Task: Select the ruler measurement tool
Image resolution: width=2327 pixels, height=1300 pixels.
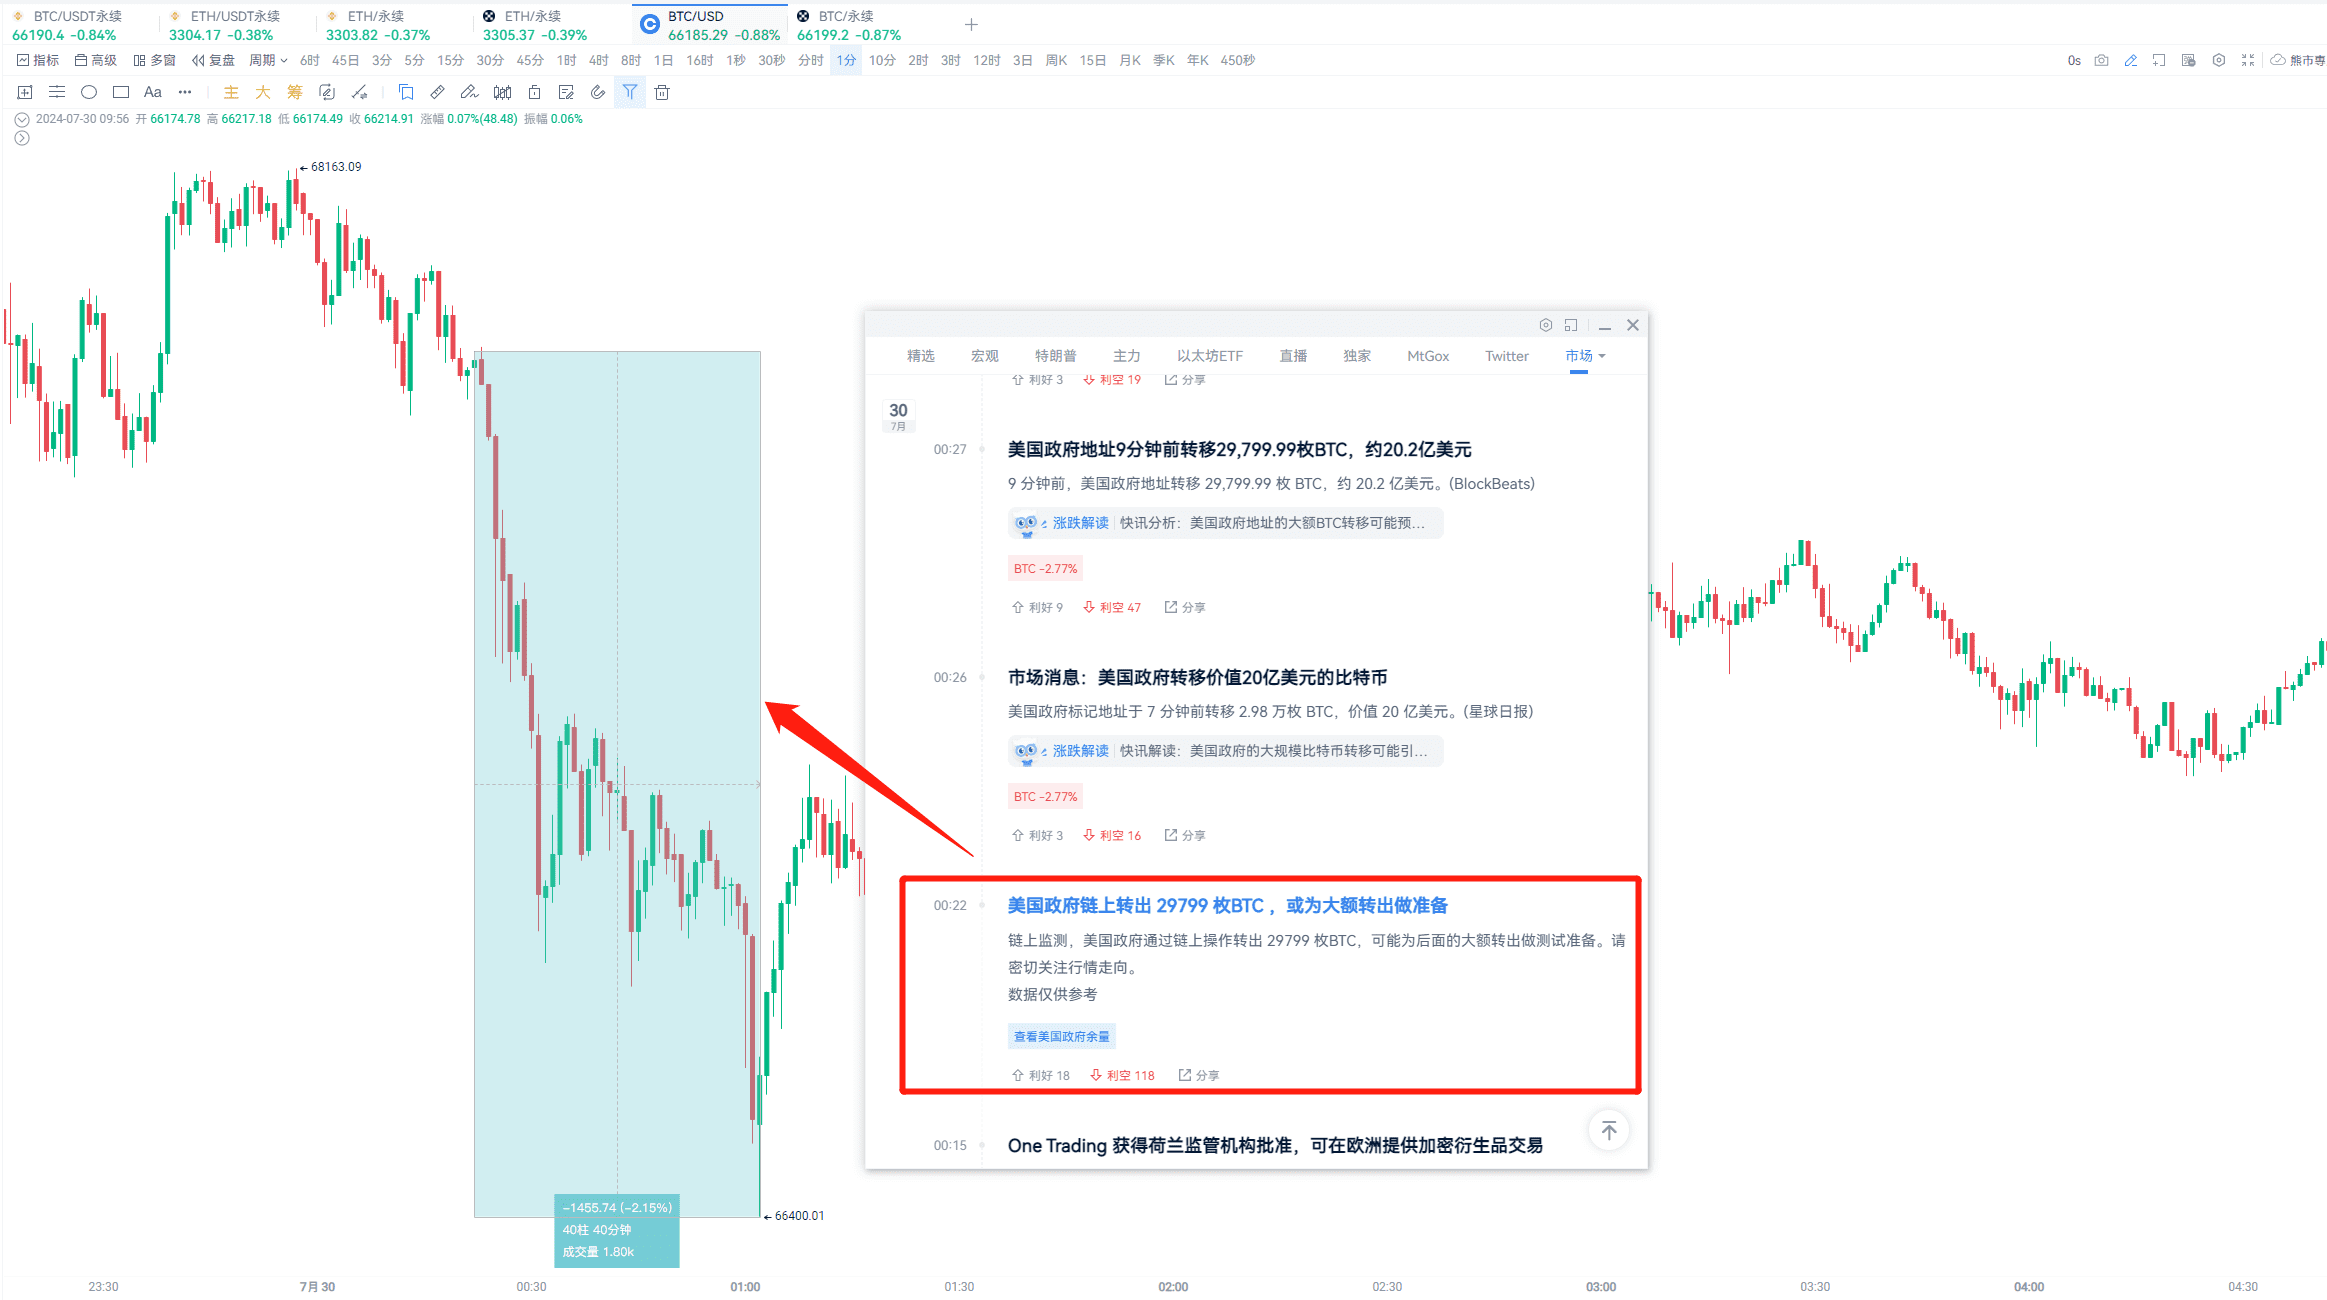Action: click(x=438, y=92)
